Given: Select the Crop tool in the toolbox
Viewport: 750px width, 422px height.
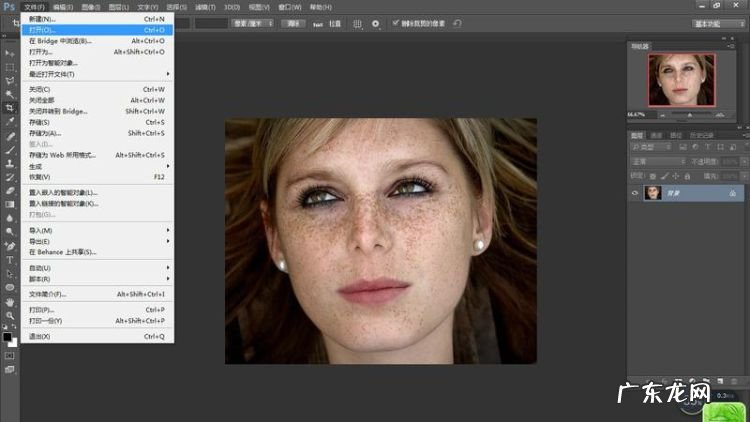Looking at the screenshot, I should (10, 107).
